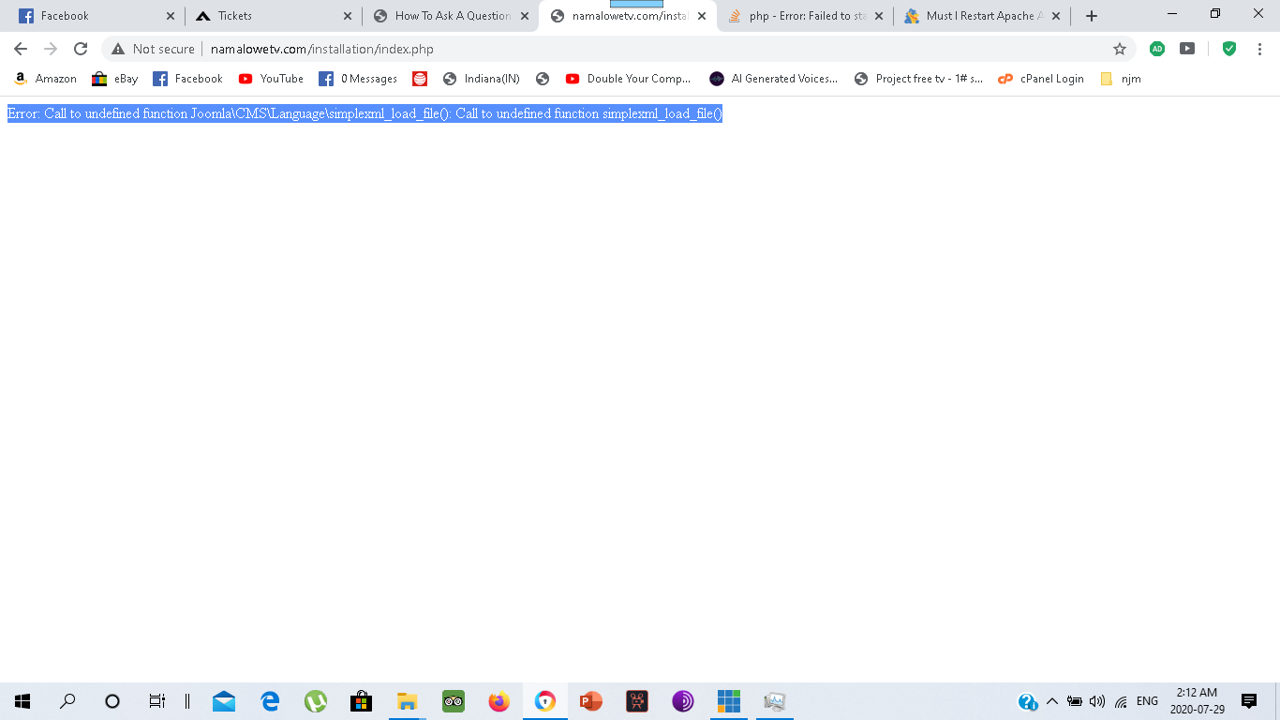Screen dimensions: 1280x720
Task: Open a new browser tab
Action: coord(1091,16)
